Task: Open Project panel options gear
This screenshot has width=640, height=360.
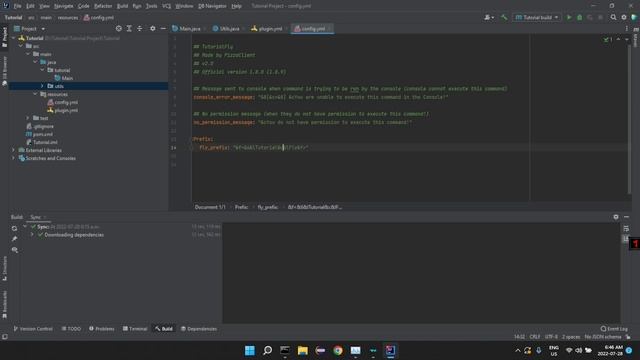Action: click(153, 29)
